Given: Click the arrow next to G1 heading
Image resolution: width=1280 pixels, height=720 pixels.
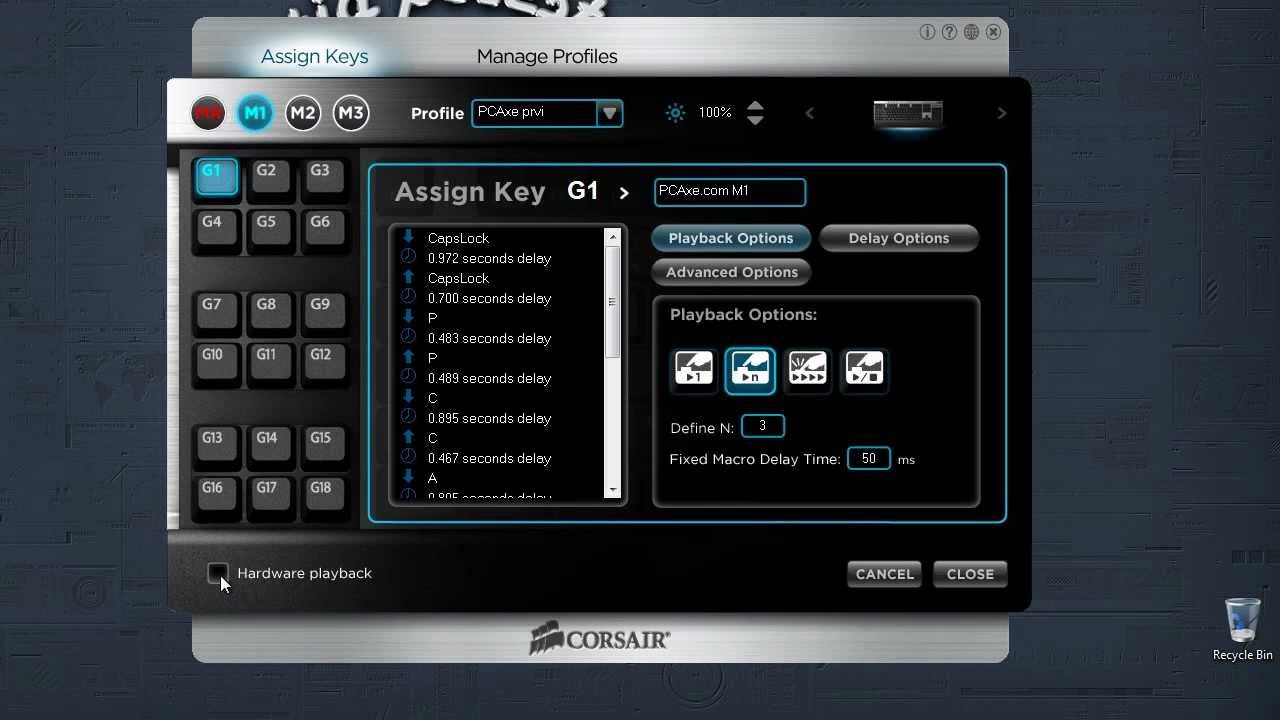Looking at the screenshot, I should [x=624, y=193].
